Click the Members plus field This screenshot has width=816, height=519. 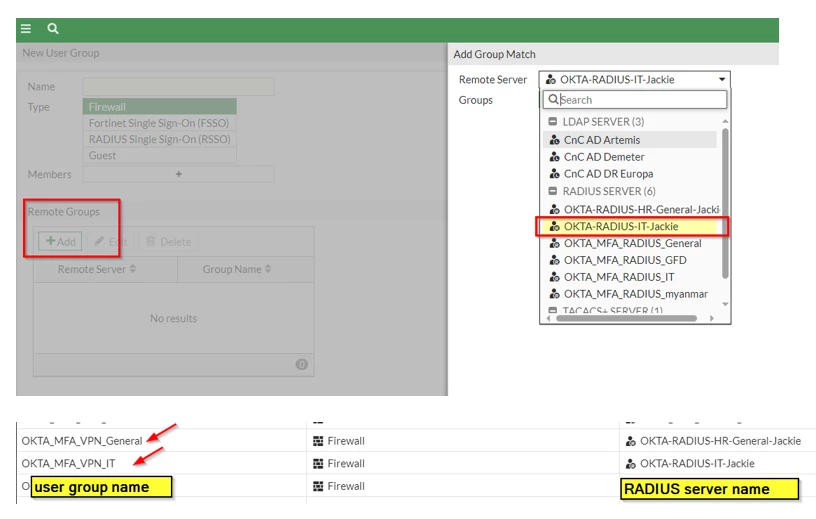[178, 174]
